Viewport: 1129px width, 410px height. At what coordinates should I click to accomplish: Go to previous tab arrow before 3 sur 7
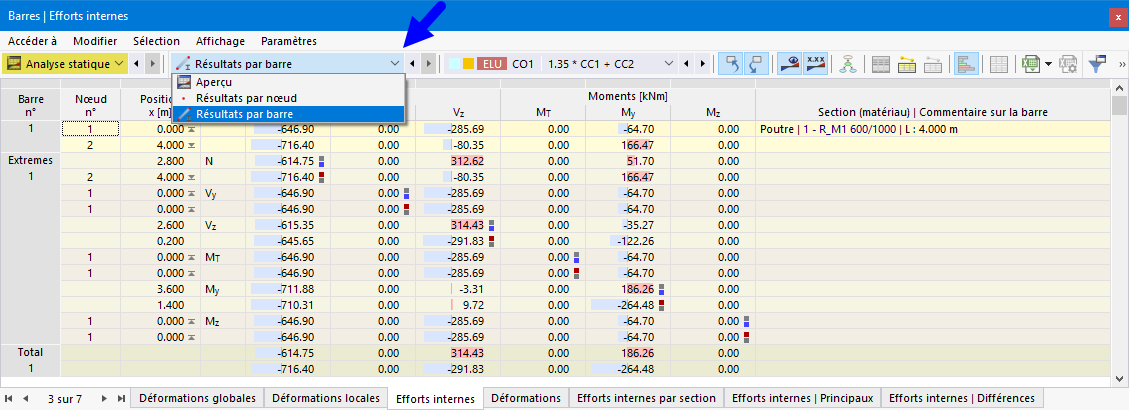click(x=25, y=398)
